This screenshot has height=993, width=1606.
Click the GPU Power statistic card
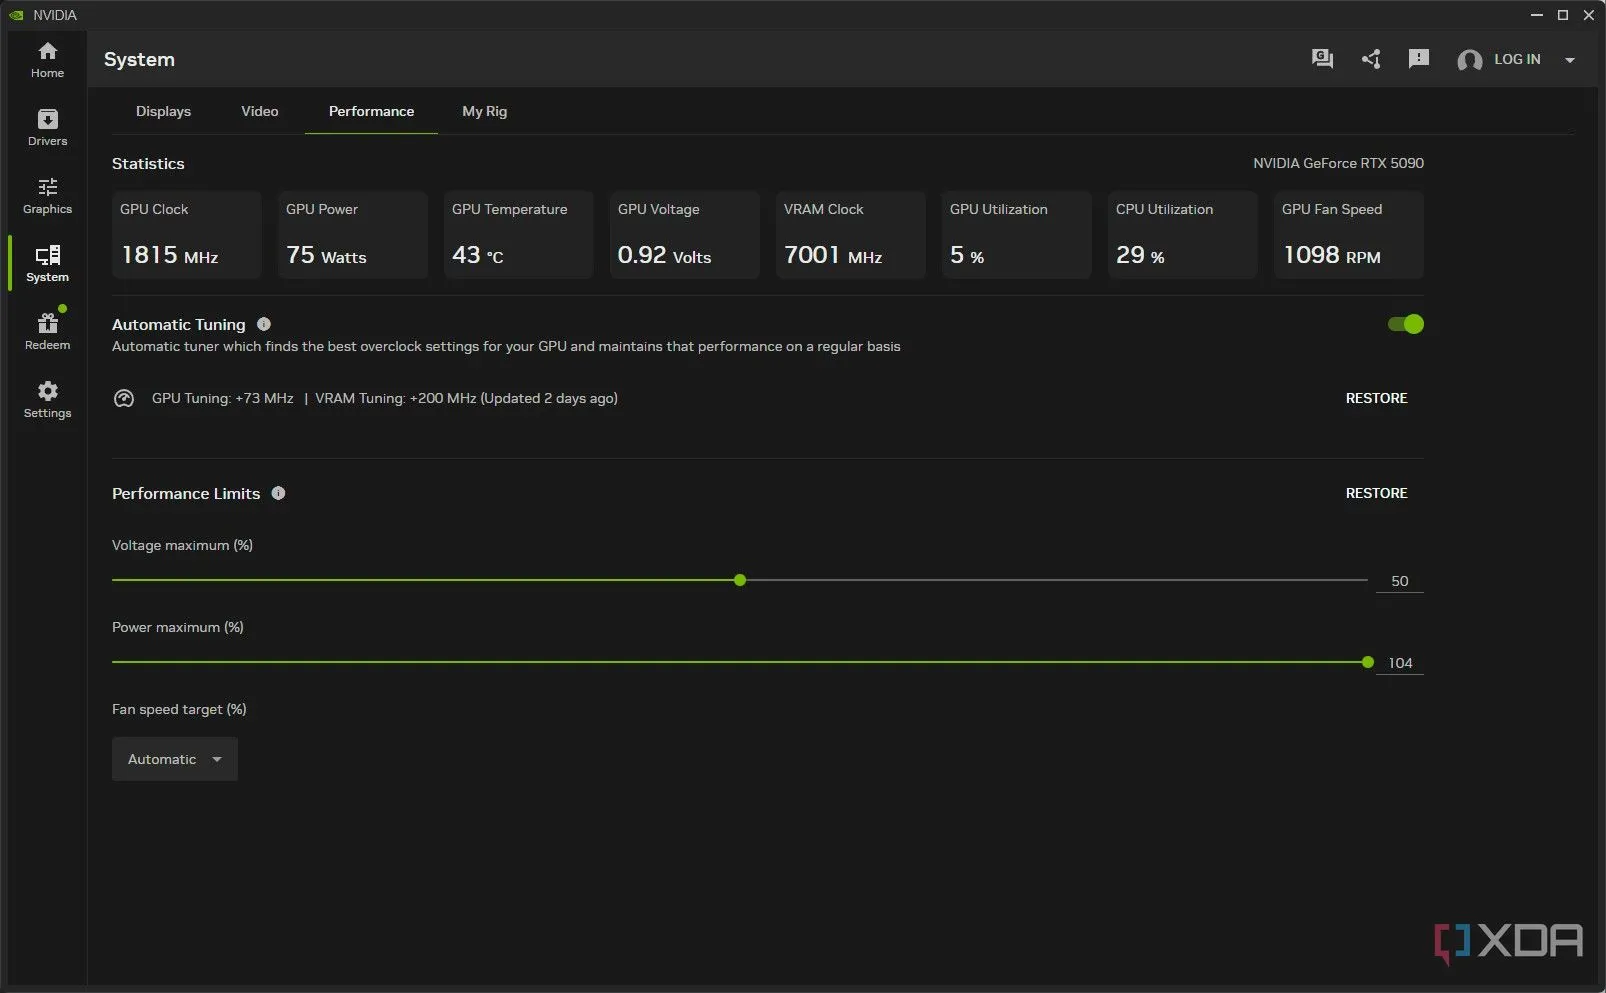[x=353, y=235]
